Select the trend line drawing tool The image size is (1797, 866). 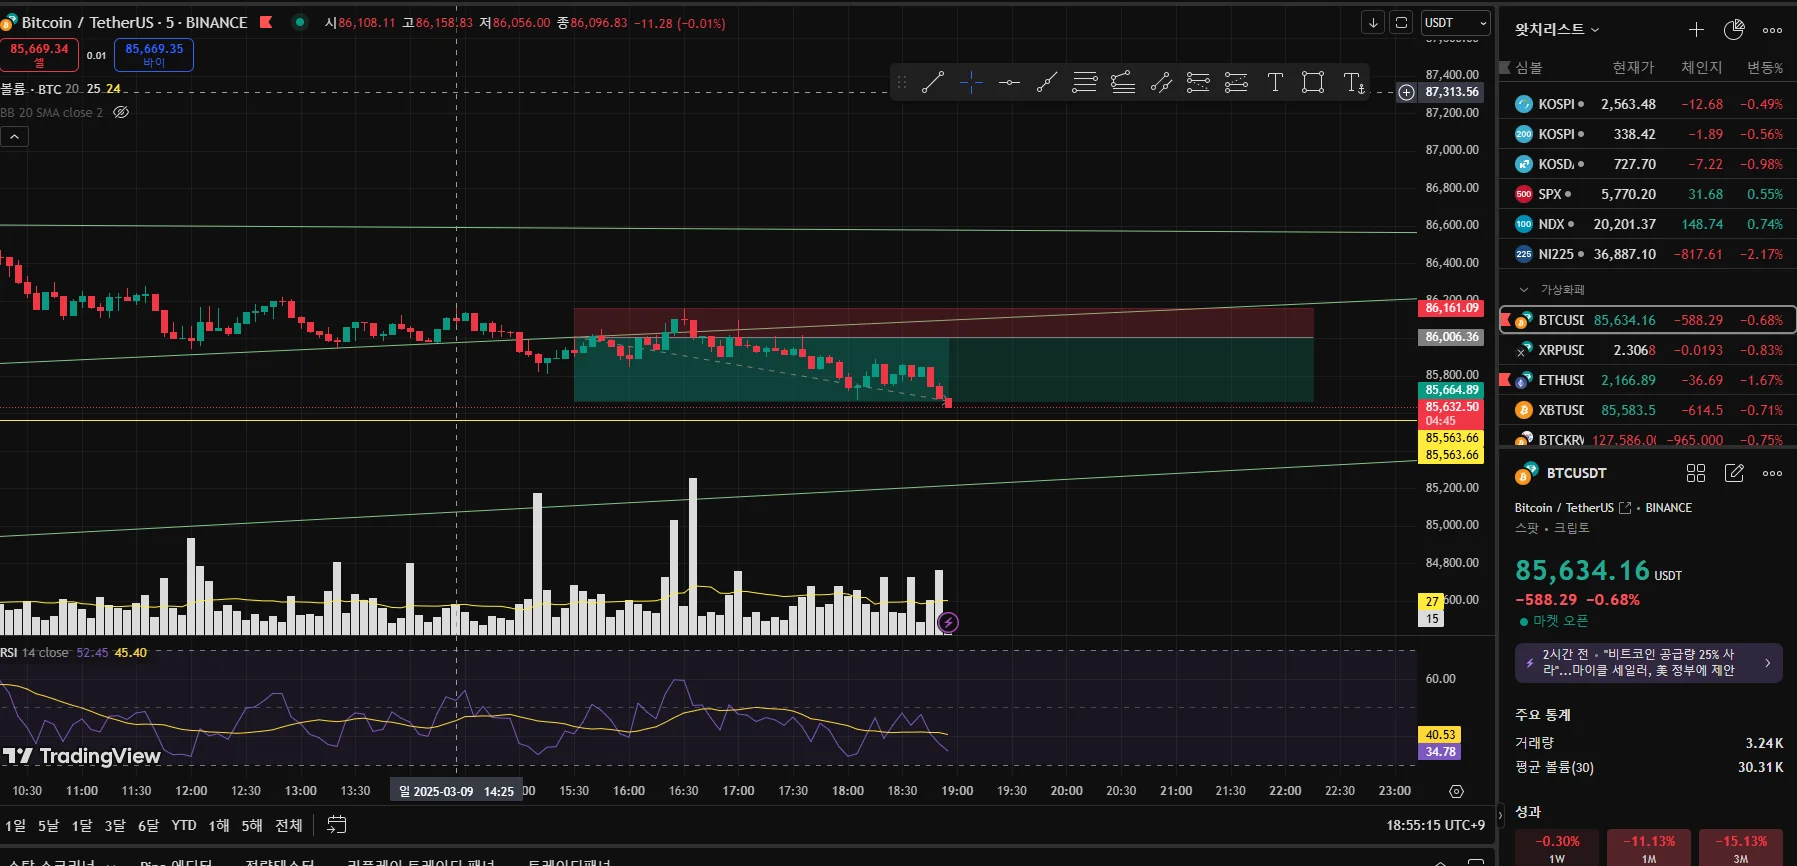pos(933,83)
